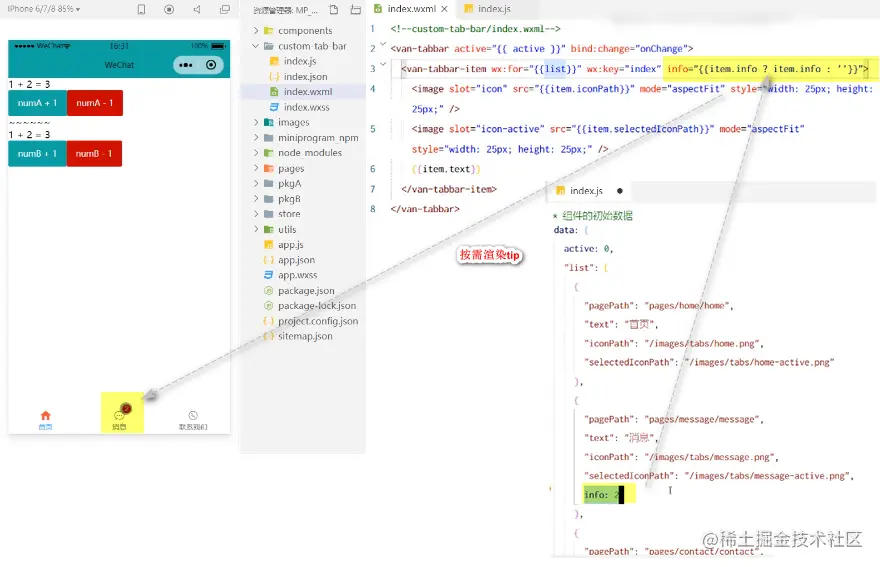Click the detach simulator window icon
The height and width of the screenshot is (567, 880).
224,9
